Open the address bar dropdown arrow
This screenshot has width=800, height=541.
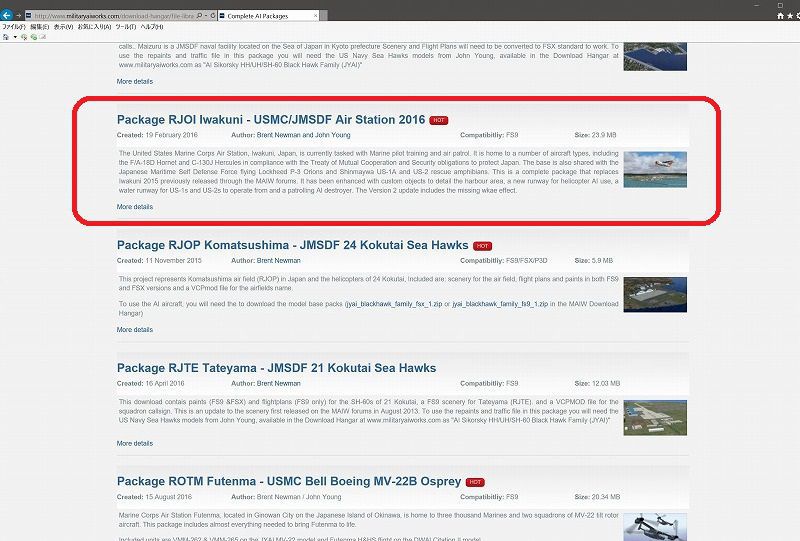pyautogui.click(x=206, y=16)
